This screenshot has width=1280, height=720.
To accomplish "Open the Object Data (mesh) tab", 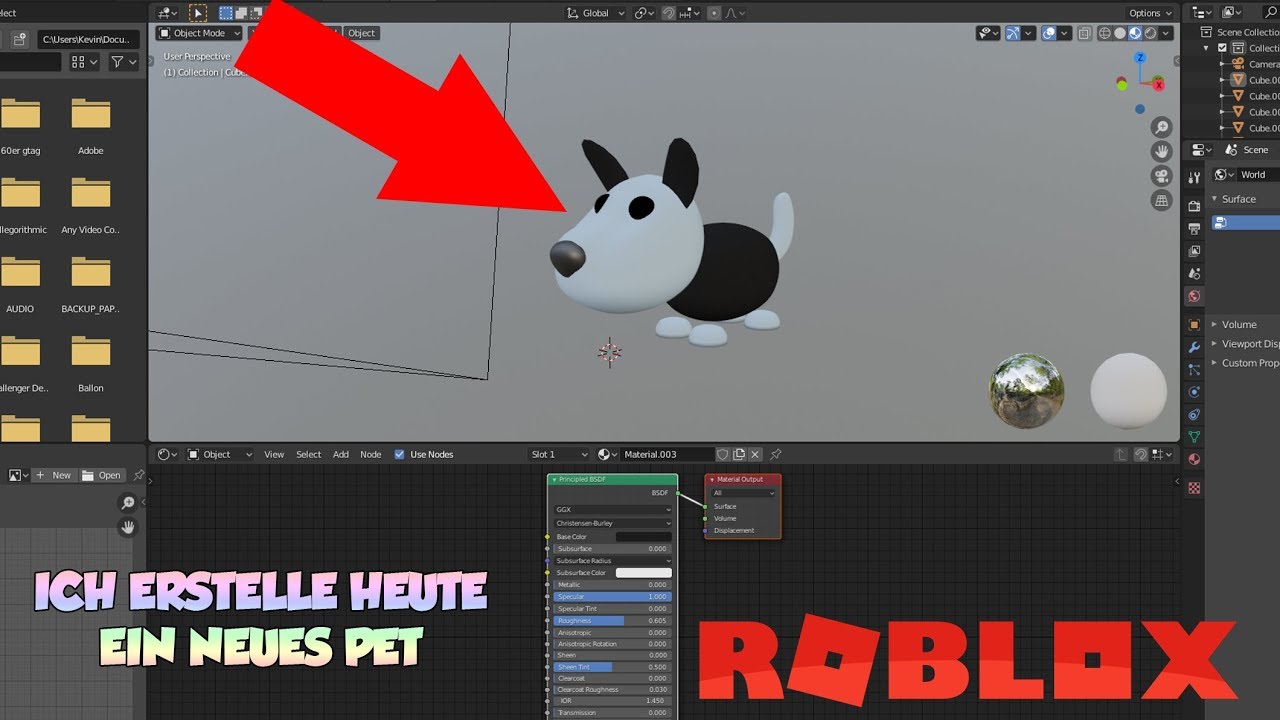I will click(1194, 437).
